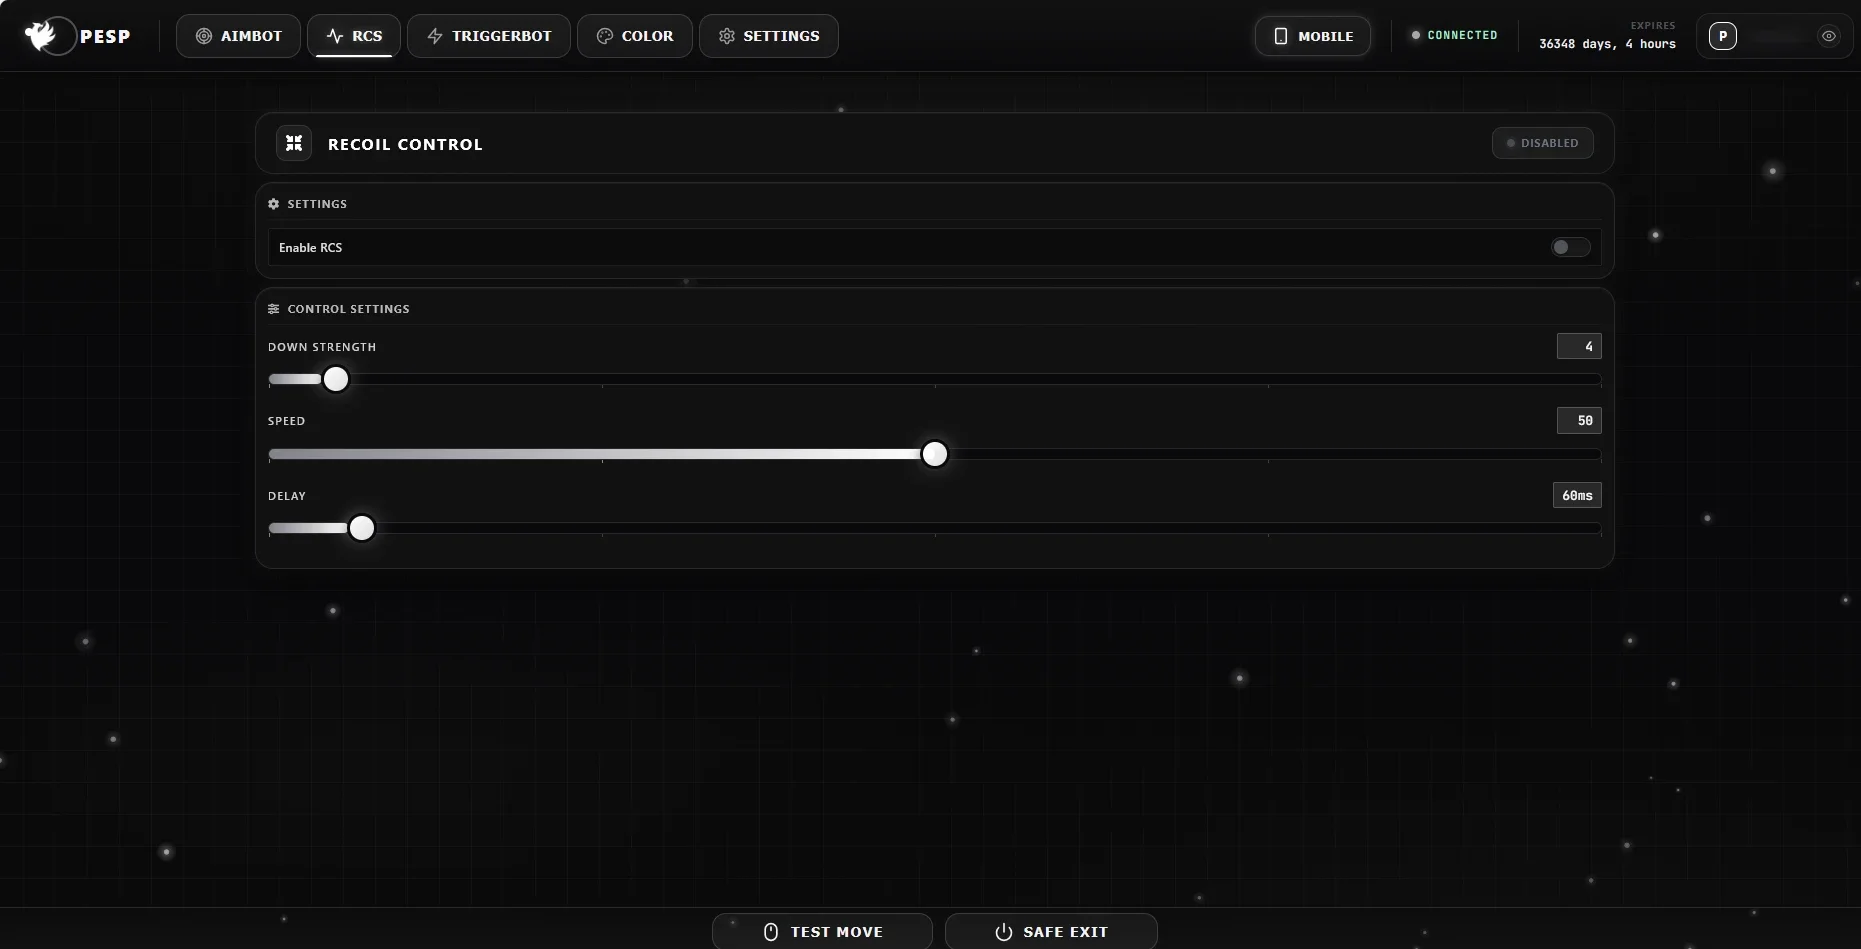Go to the Color tab
1861x949 pixels.
click(x=635, y=36)
